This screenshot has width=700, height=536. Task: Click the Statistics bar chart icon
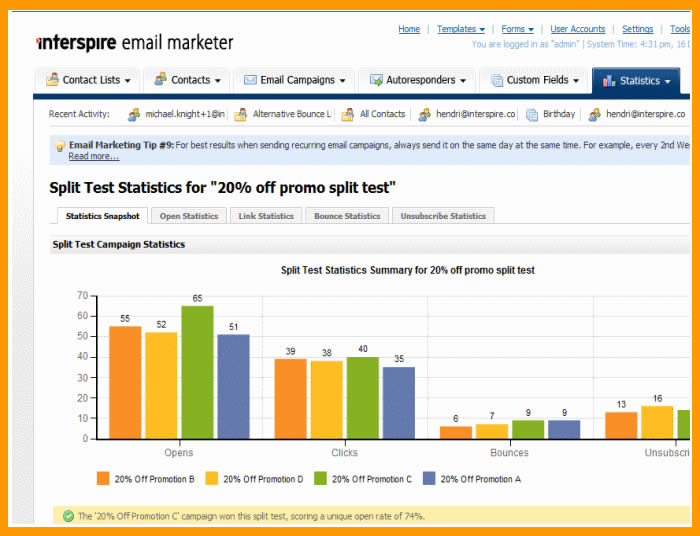click(608, 80)
